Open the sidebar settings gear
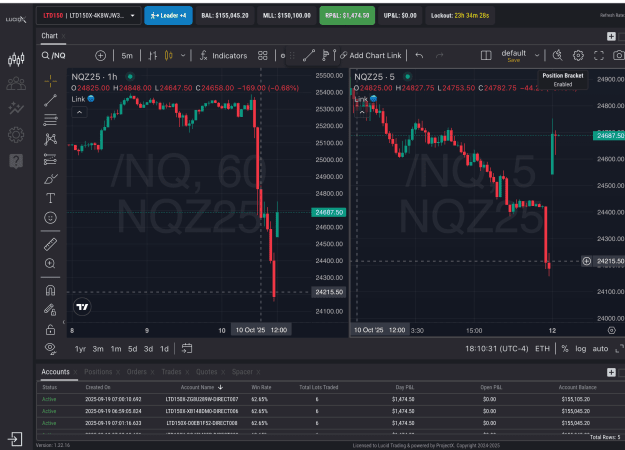This screenshot has width=625, height=450. pyautogui.click(x=16, y=135)
